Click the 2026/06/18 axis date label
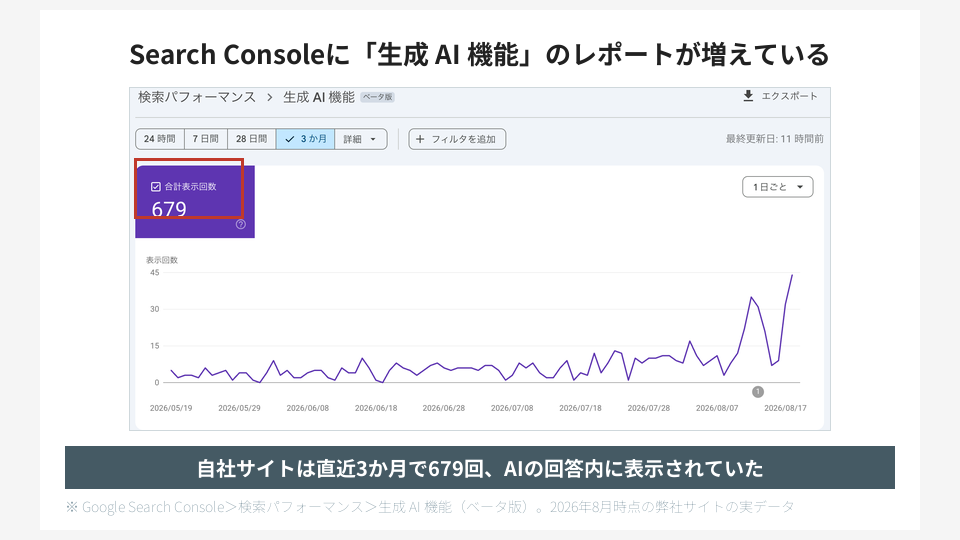Screen dimensions: 960x540 click(376, 408)
